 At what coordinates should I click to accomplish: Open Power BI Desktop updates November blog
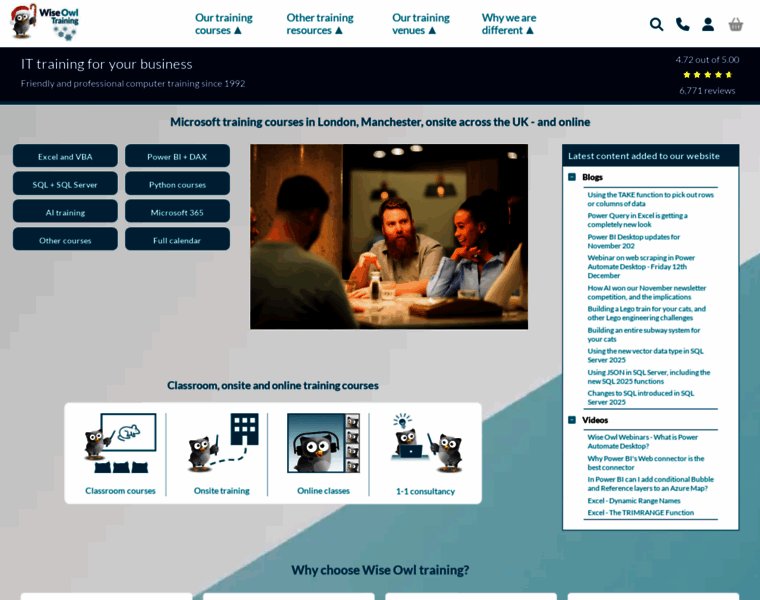(x=633, y=241)
